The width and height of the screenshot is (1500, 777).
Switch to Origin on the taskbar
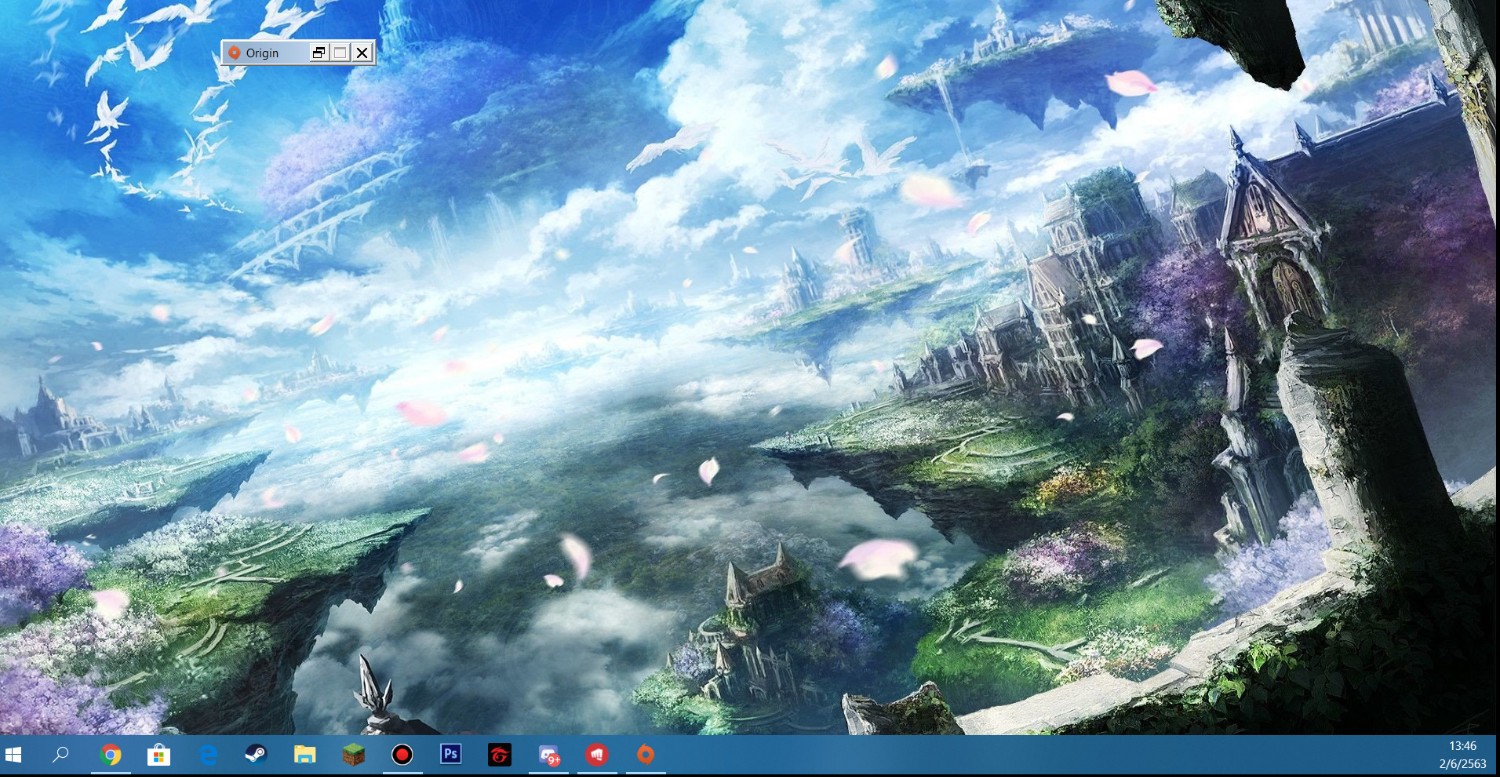coord(646,754)
